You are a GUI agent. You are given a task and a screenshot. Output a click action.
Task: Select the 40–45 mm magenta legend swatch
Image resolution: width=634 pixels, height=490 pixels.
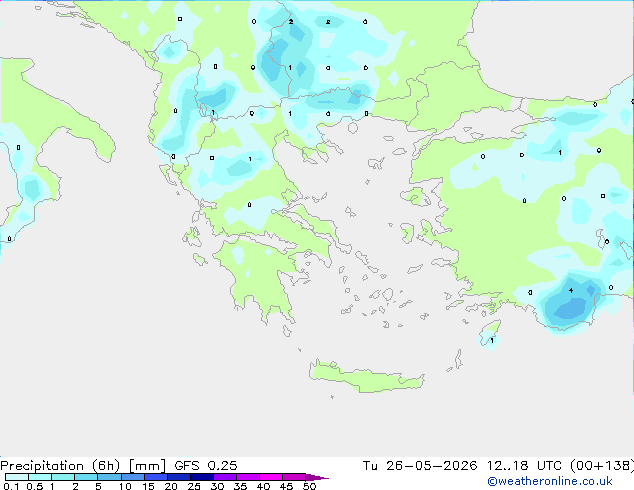coord(271,477)
